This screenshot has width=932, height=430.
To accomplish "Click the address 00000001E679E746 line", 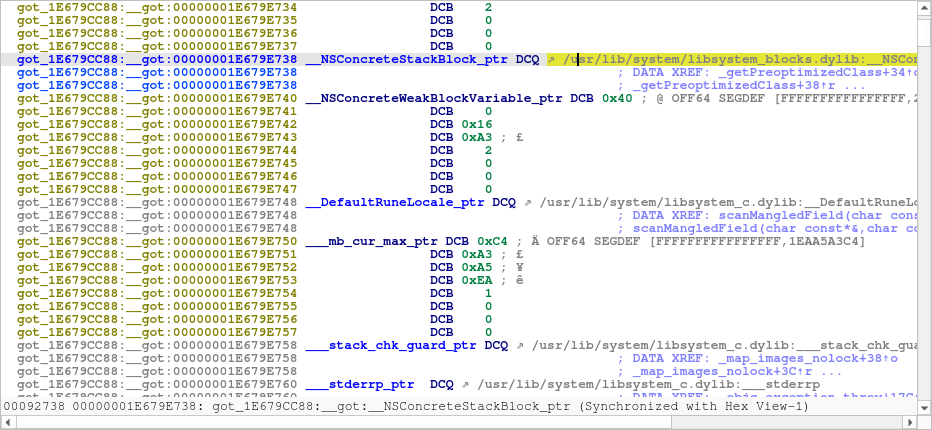I will pos(157,177).
